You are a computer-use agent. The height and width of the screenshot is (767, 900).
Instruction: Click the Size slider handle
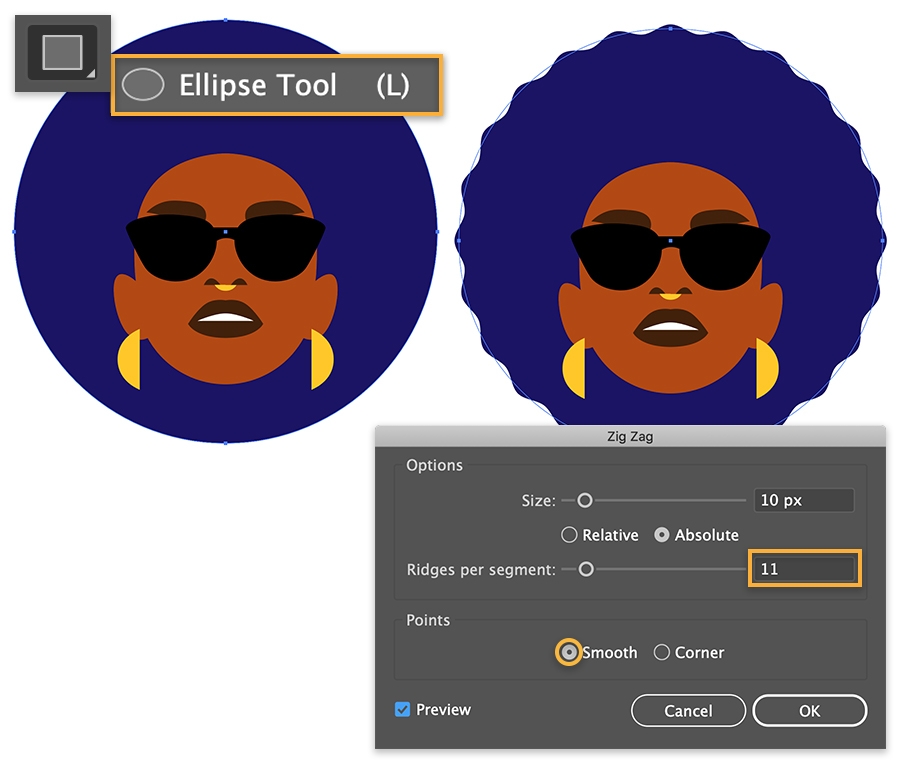(585, 500)
